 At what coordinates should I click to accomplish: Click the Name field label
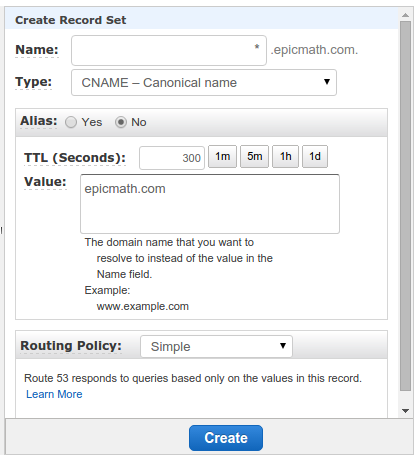tap(37, 50)
